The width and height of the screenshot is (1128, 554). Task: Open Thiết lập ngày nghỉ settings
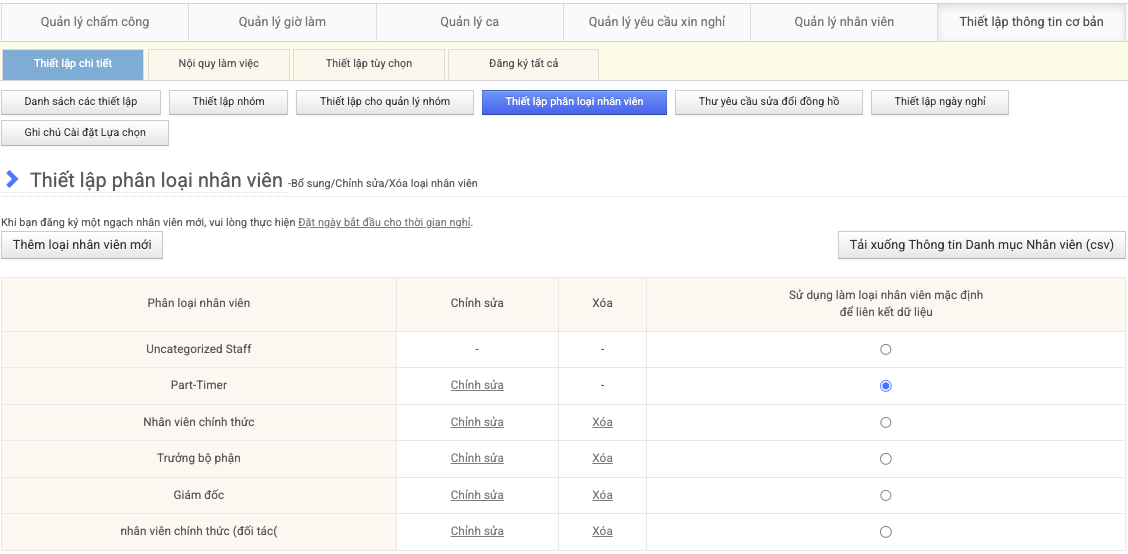(x=939, y=102)
